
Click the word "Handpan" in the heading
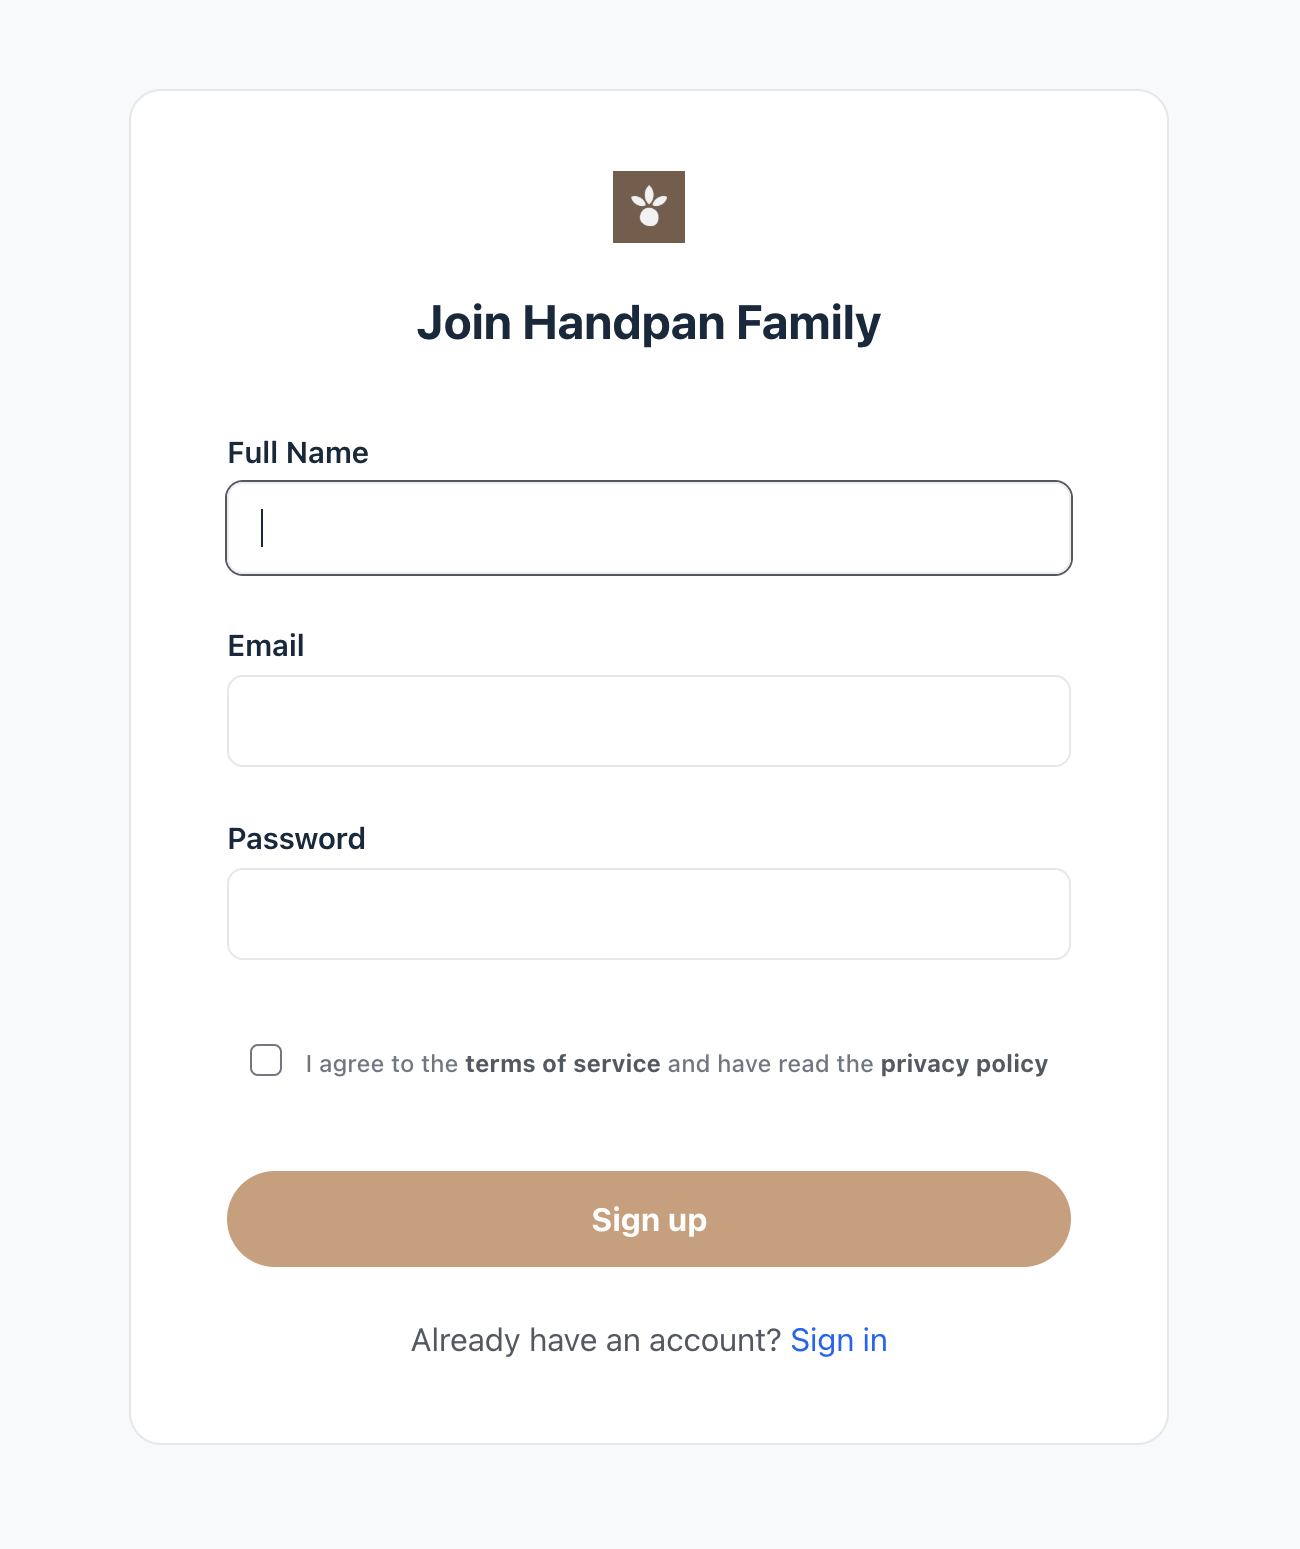coord(624,323)
